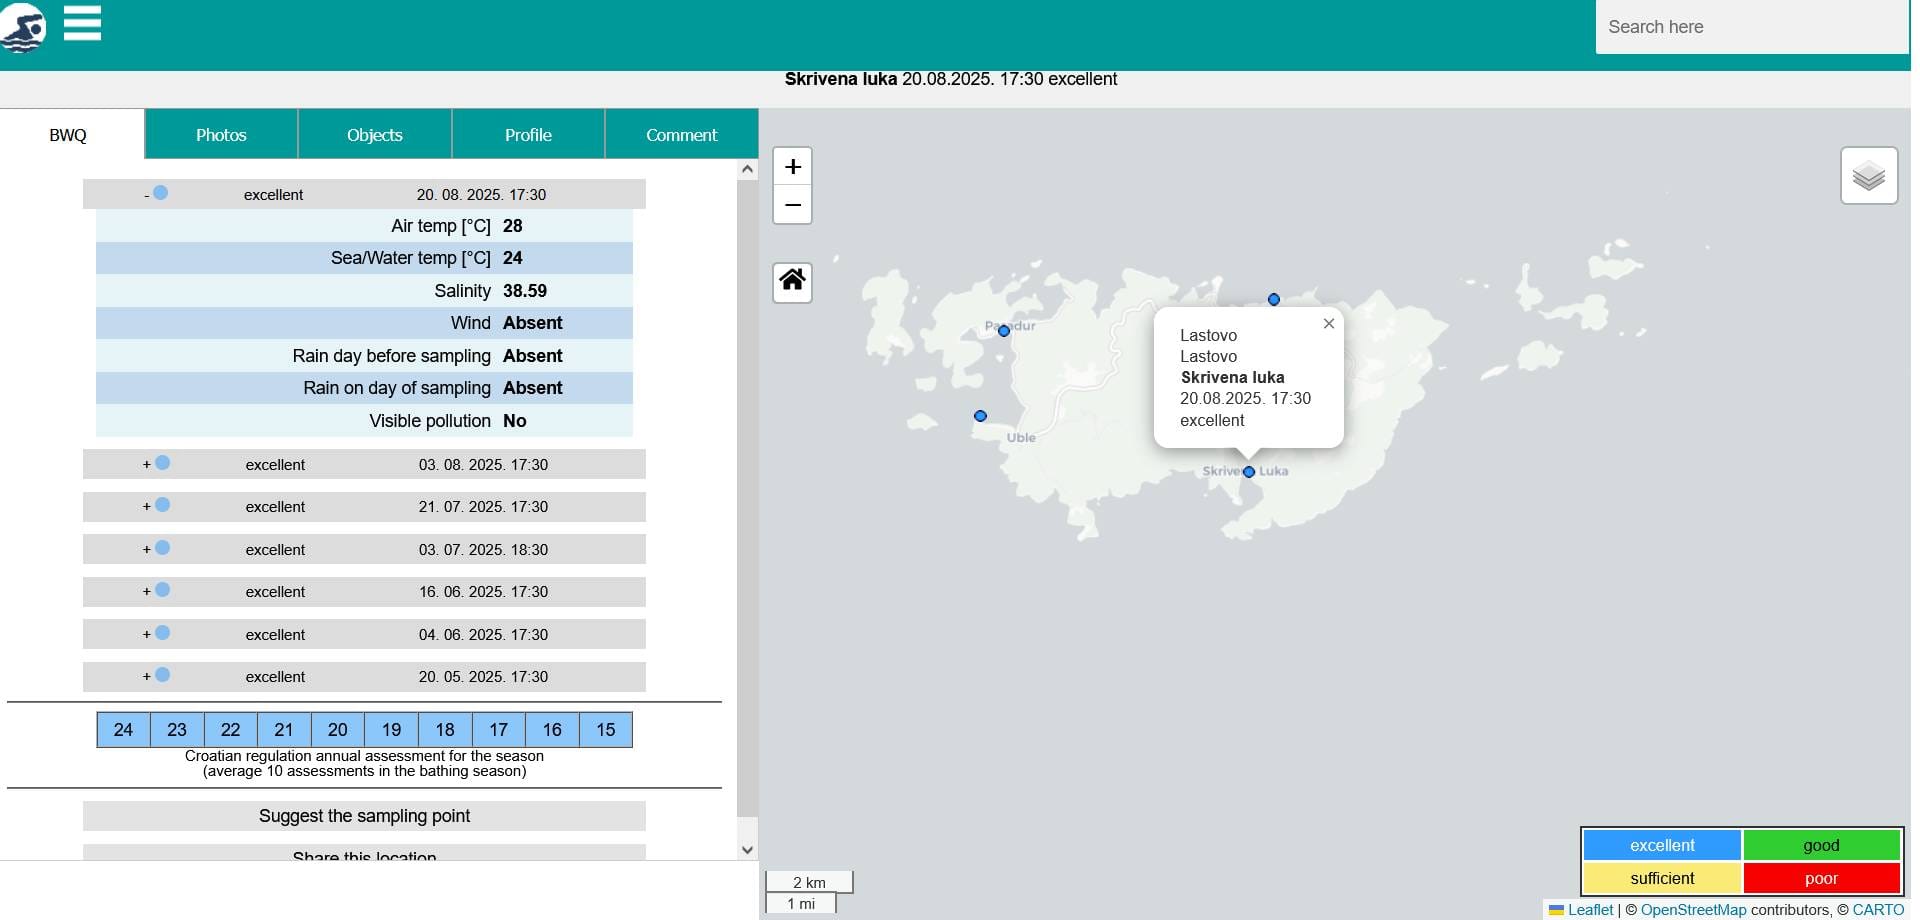
Task: Focus the Search here field
Action: [1750, 27]
